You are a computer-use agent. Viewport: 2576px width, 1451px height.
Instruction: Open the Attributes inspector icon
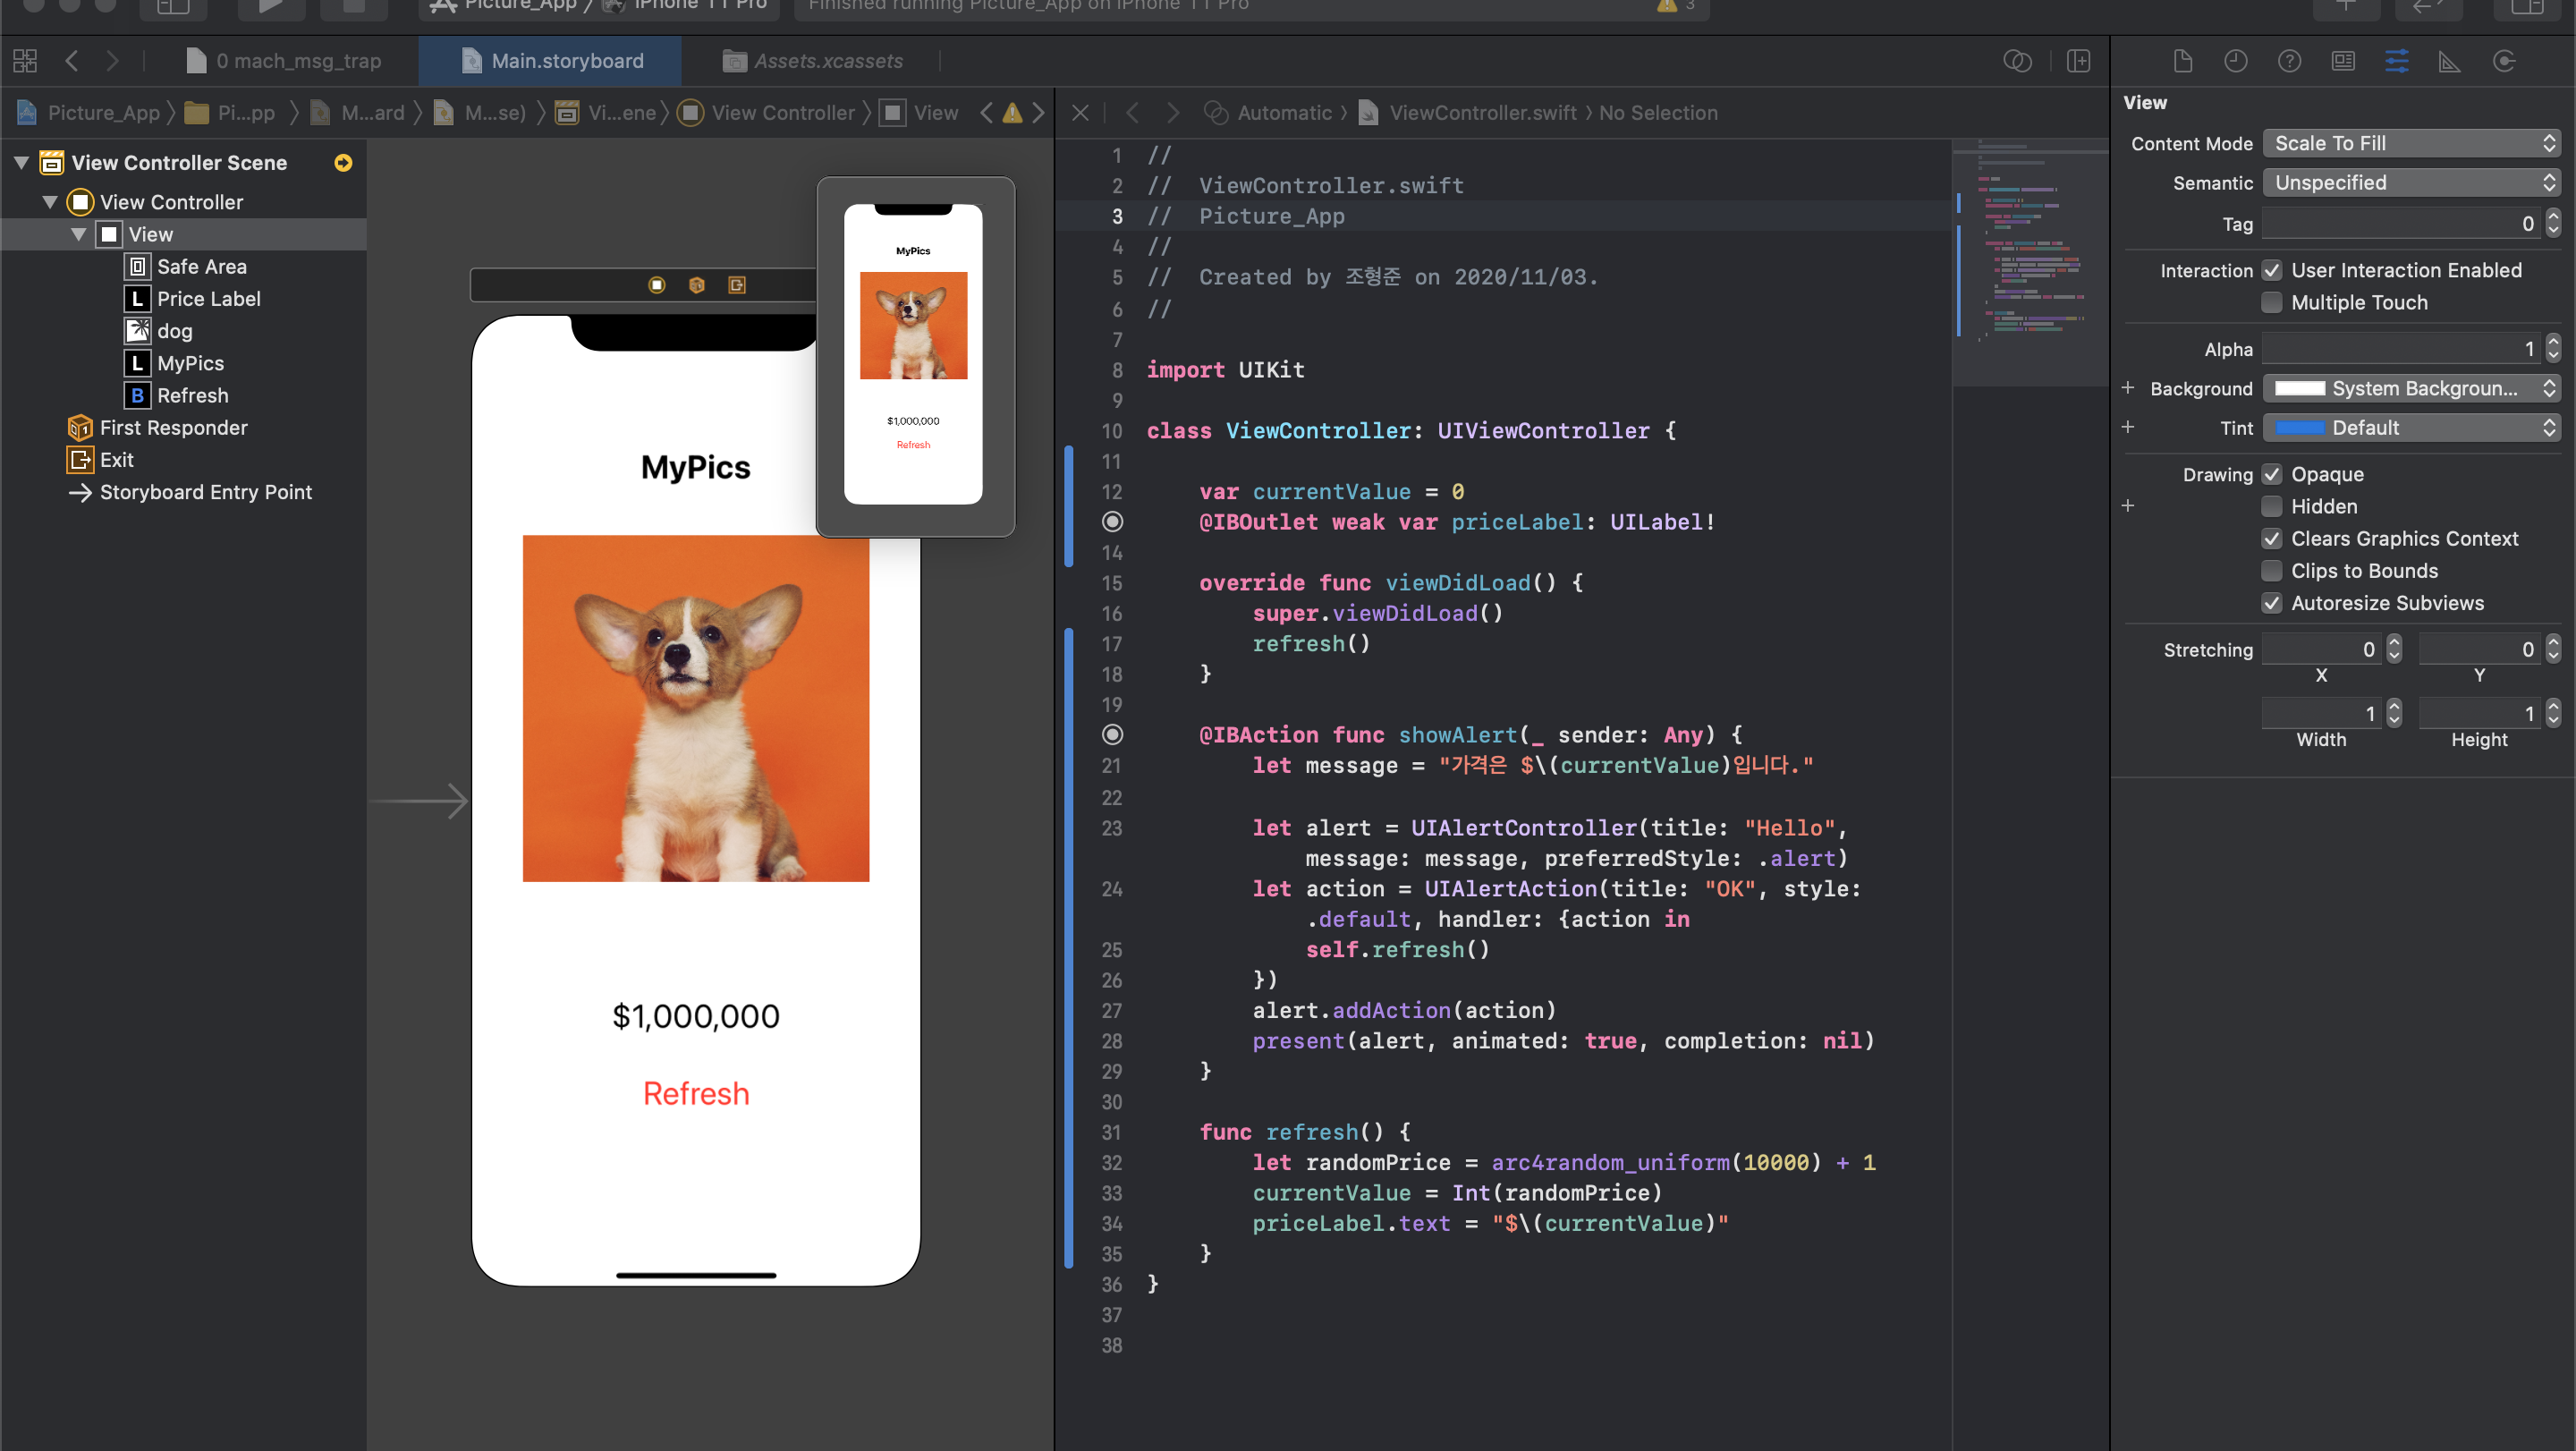tap(2396, 61)
